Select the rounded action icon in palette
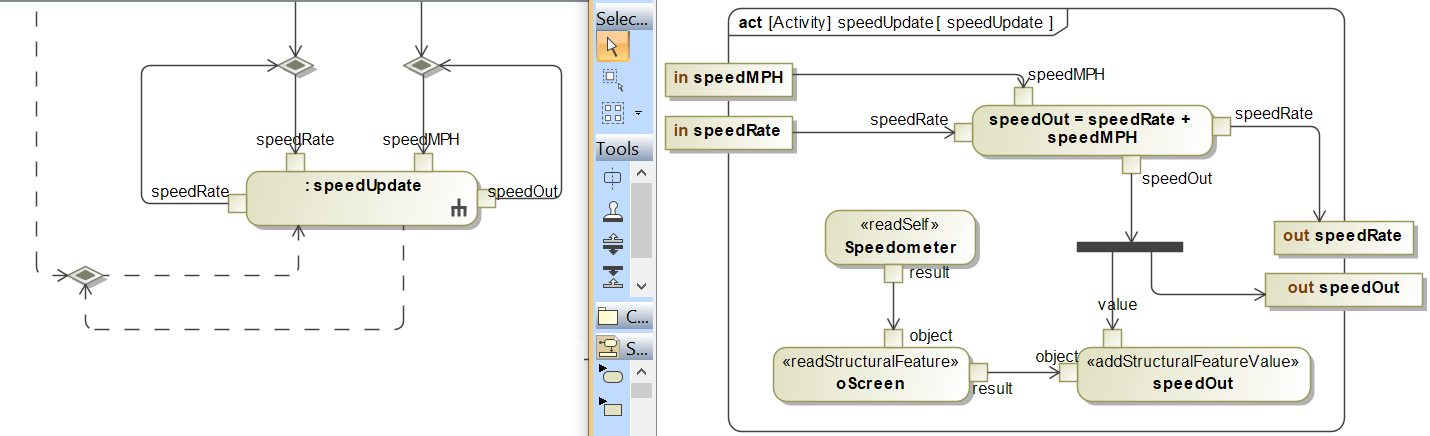Viewport: 1430px width, 436px height. click(611, 377)
